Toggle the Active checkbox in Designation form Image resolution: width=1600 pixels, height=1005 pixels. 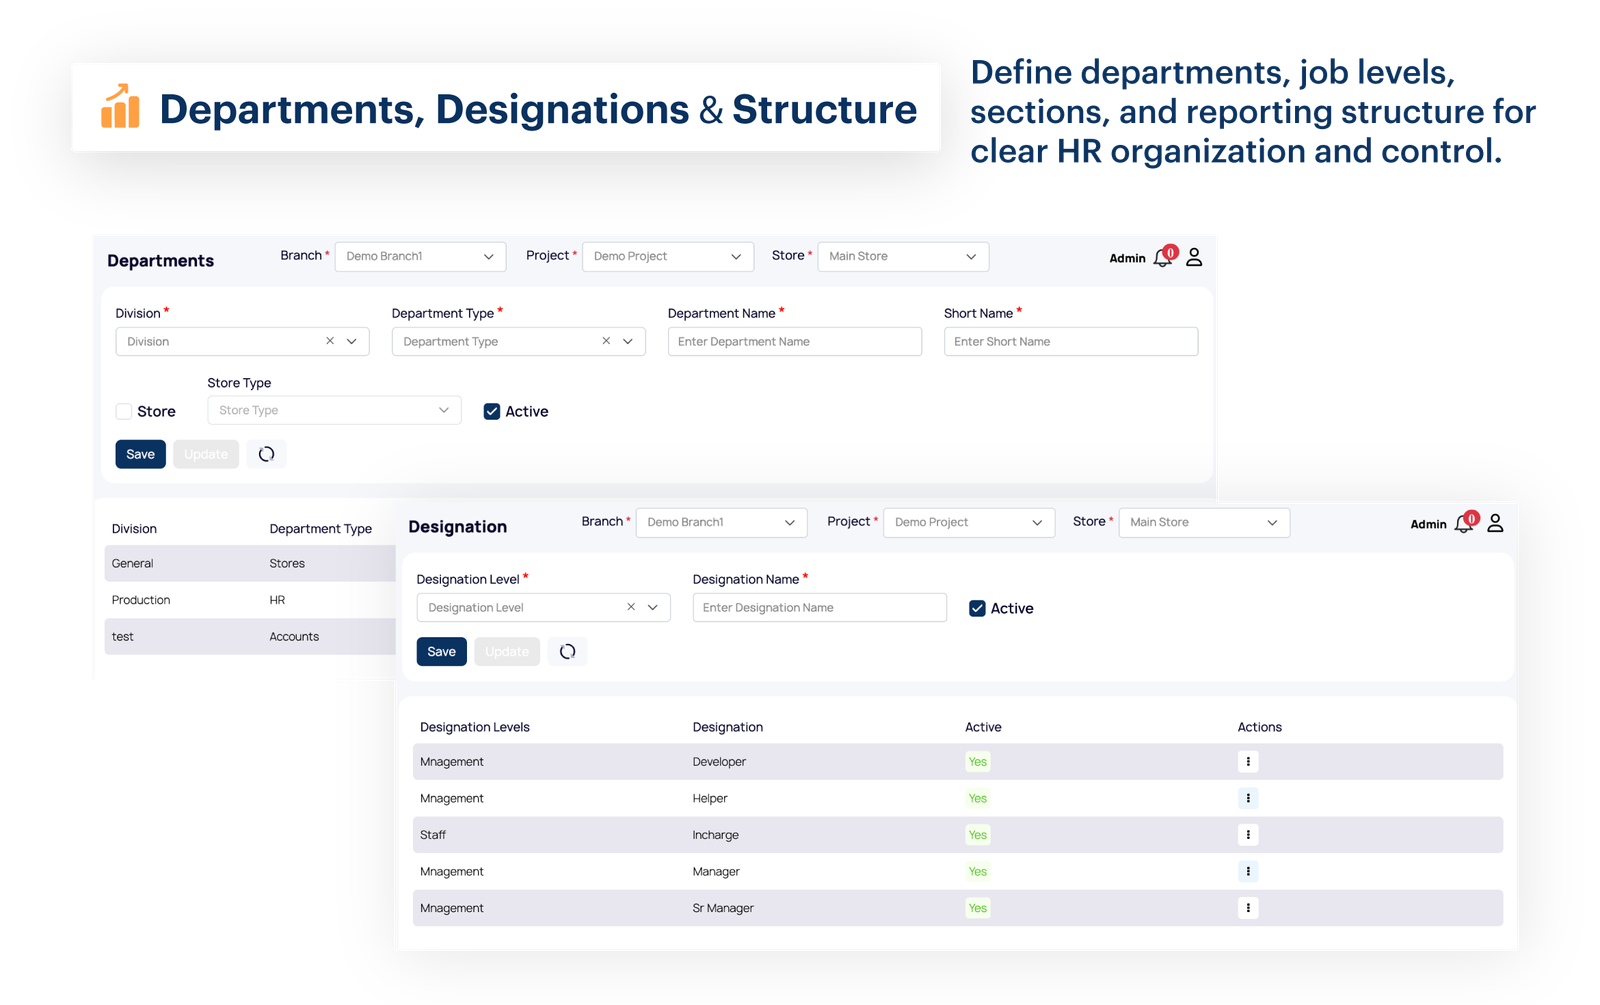click(977, 608)
